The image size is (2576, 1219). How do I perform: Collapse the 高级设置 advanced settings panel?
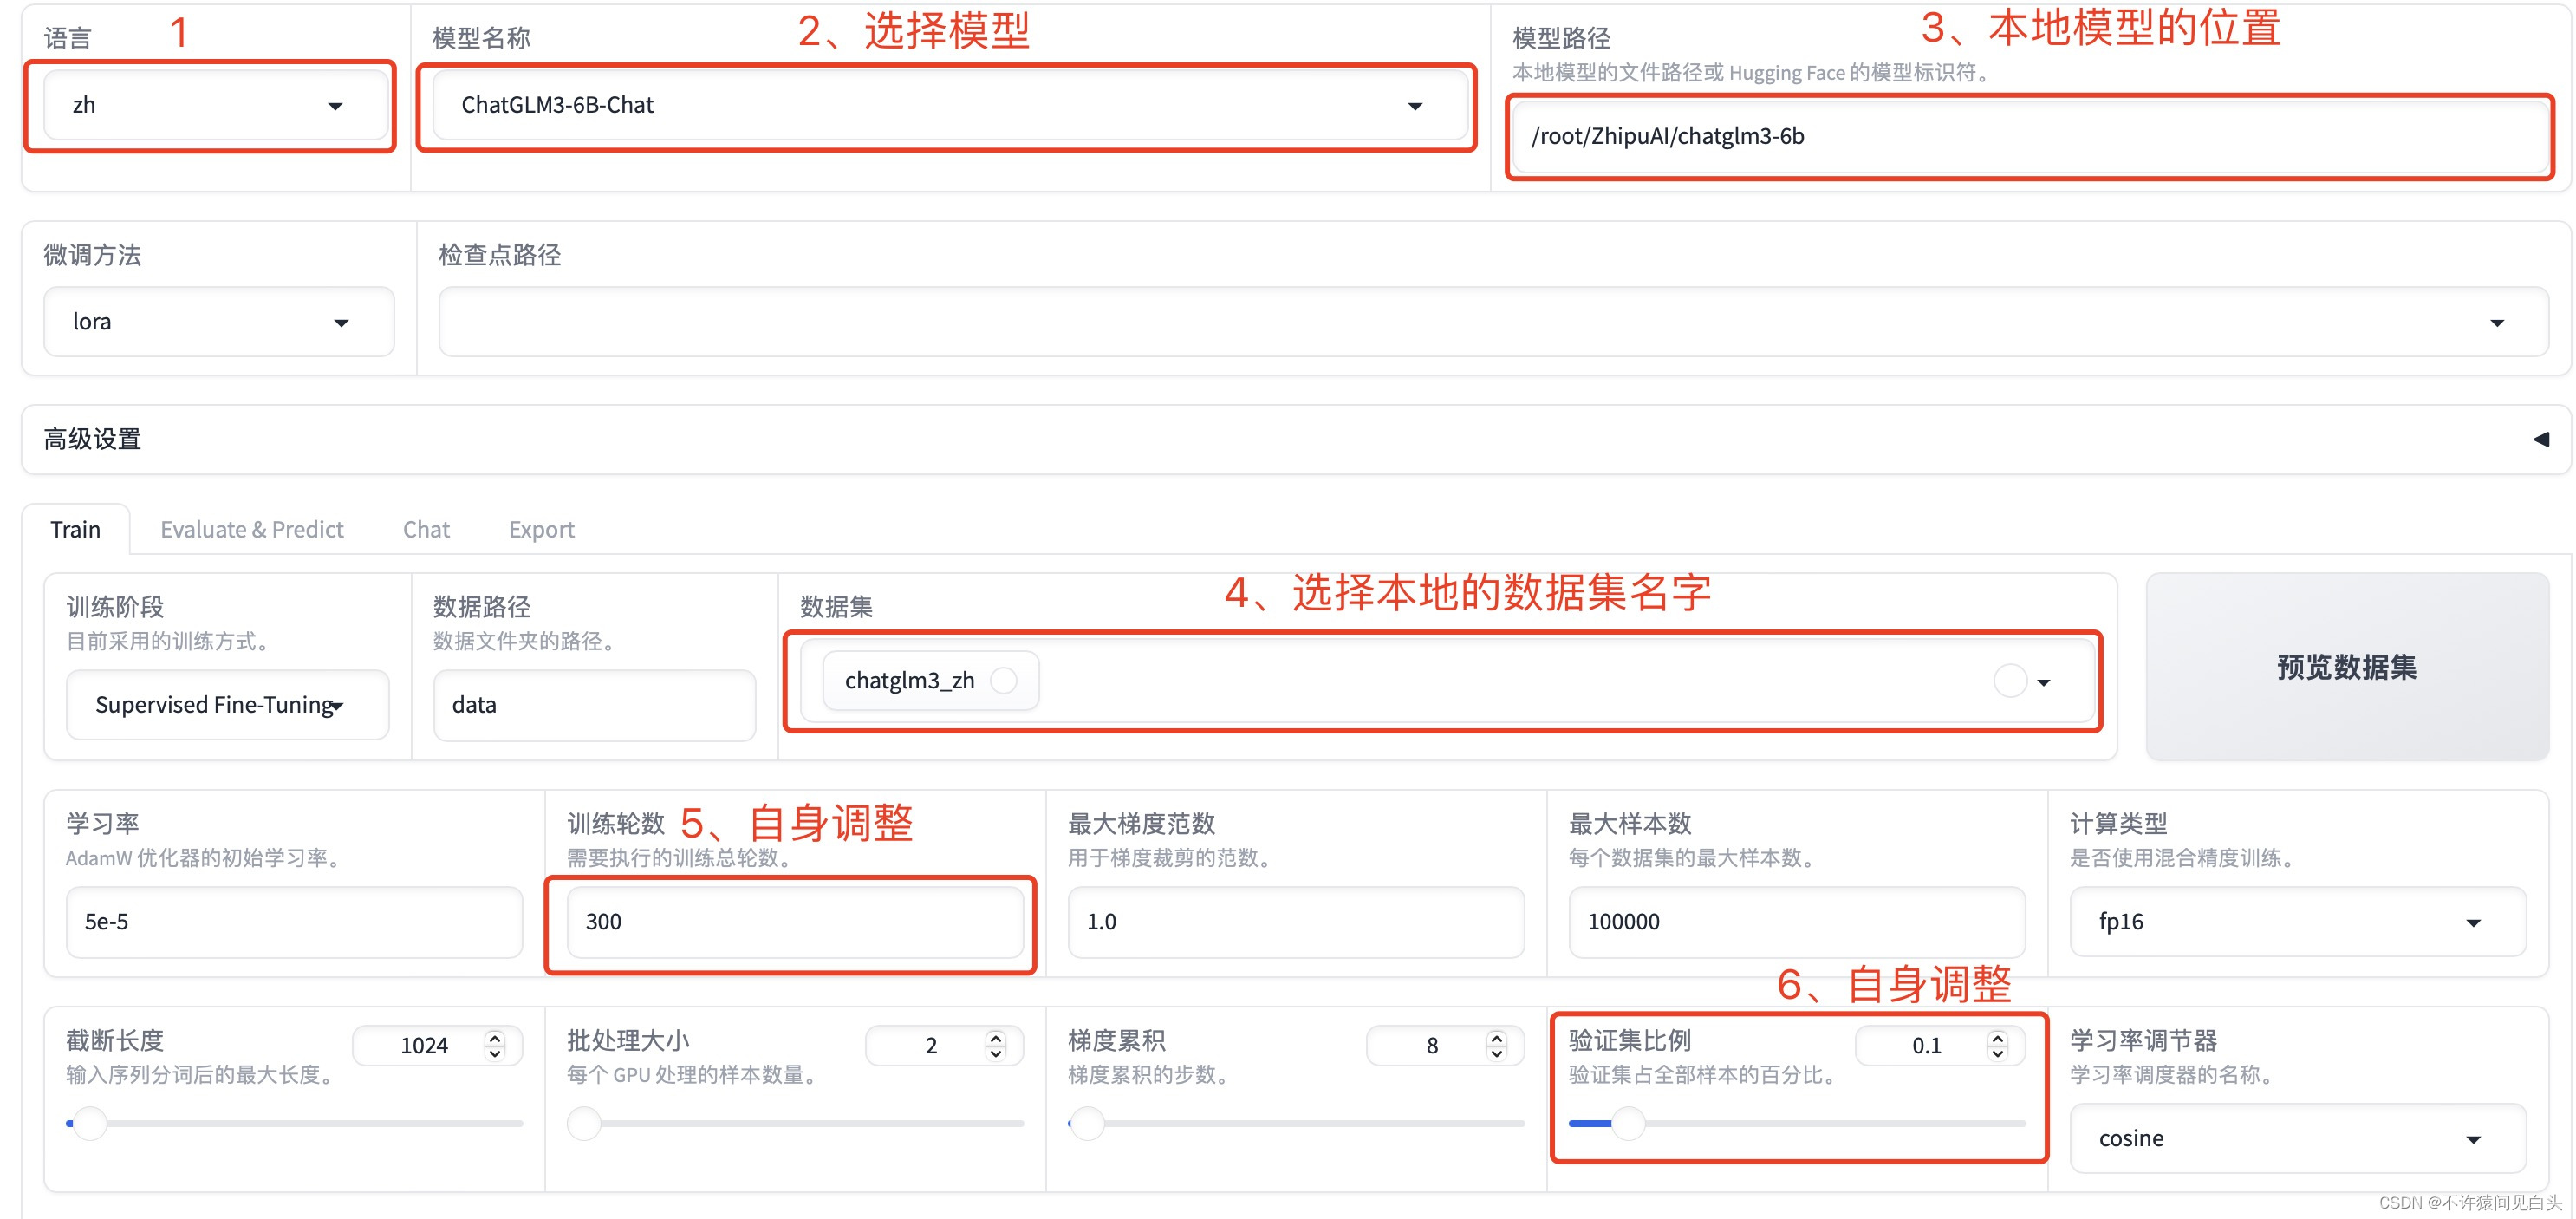click(2540, 439)
